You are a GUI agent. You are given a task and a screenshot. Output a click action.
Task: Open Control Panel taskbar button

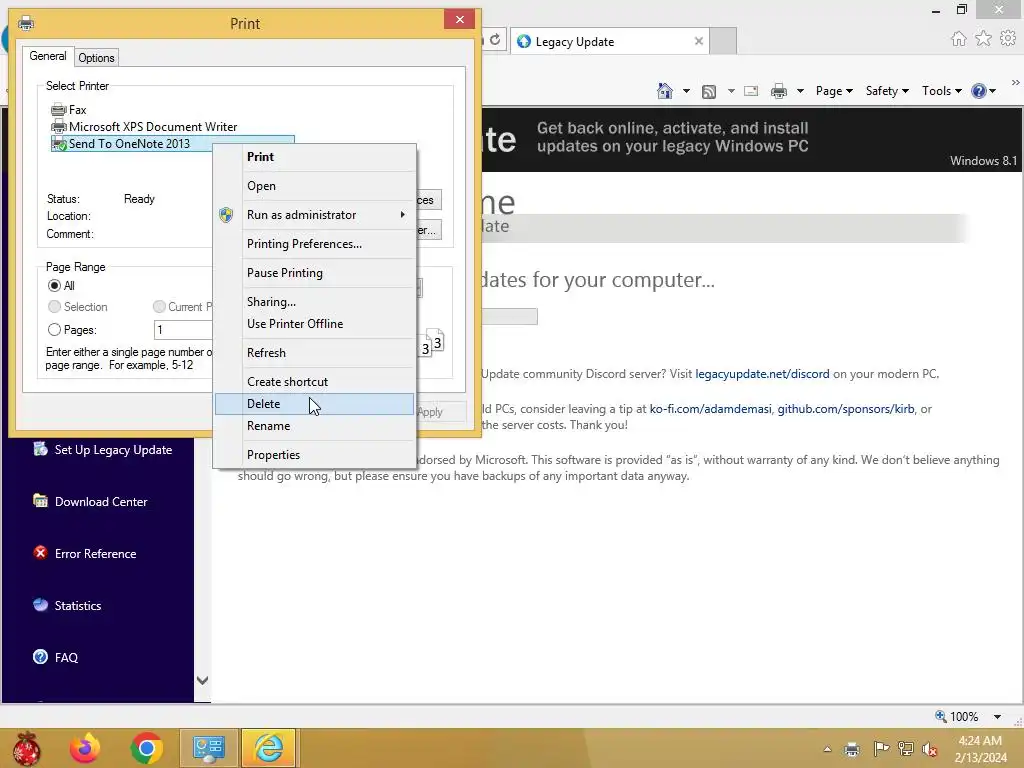[208, 748]
